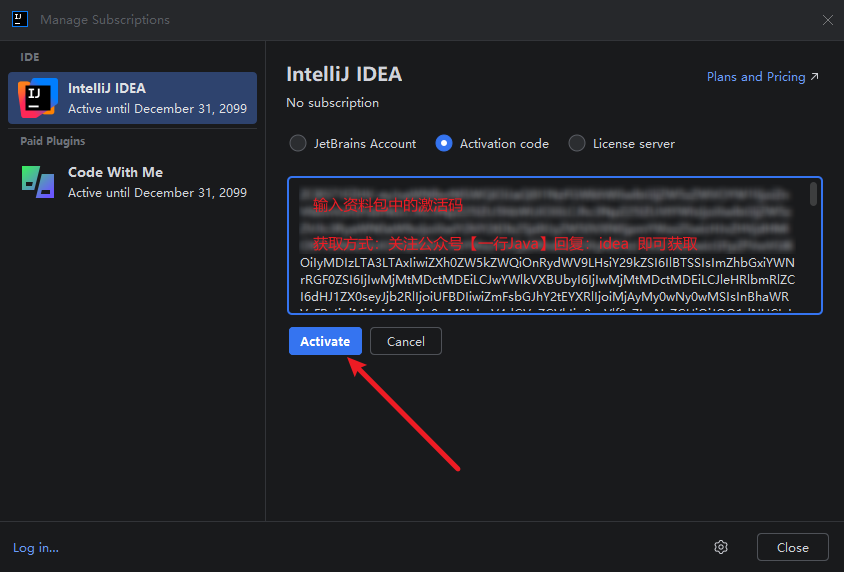The image size is (844, 572).
Task: Click the Cancel button
Action: [x=405, y=341]
